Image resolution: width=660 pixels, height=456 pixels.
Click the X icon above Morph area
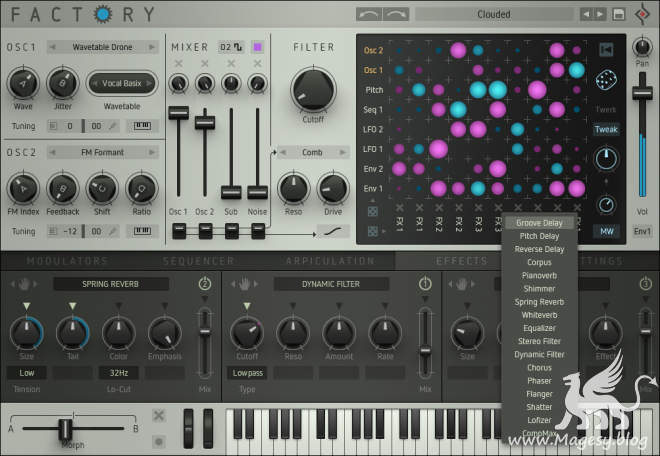[x=159, y=416]
